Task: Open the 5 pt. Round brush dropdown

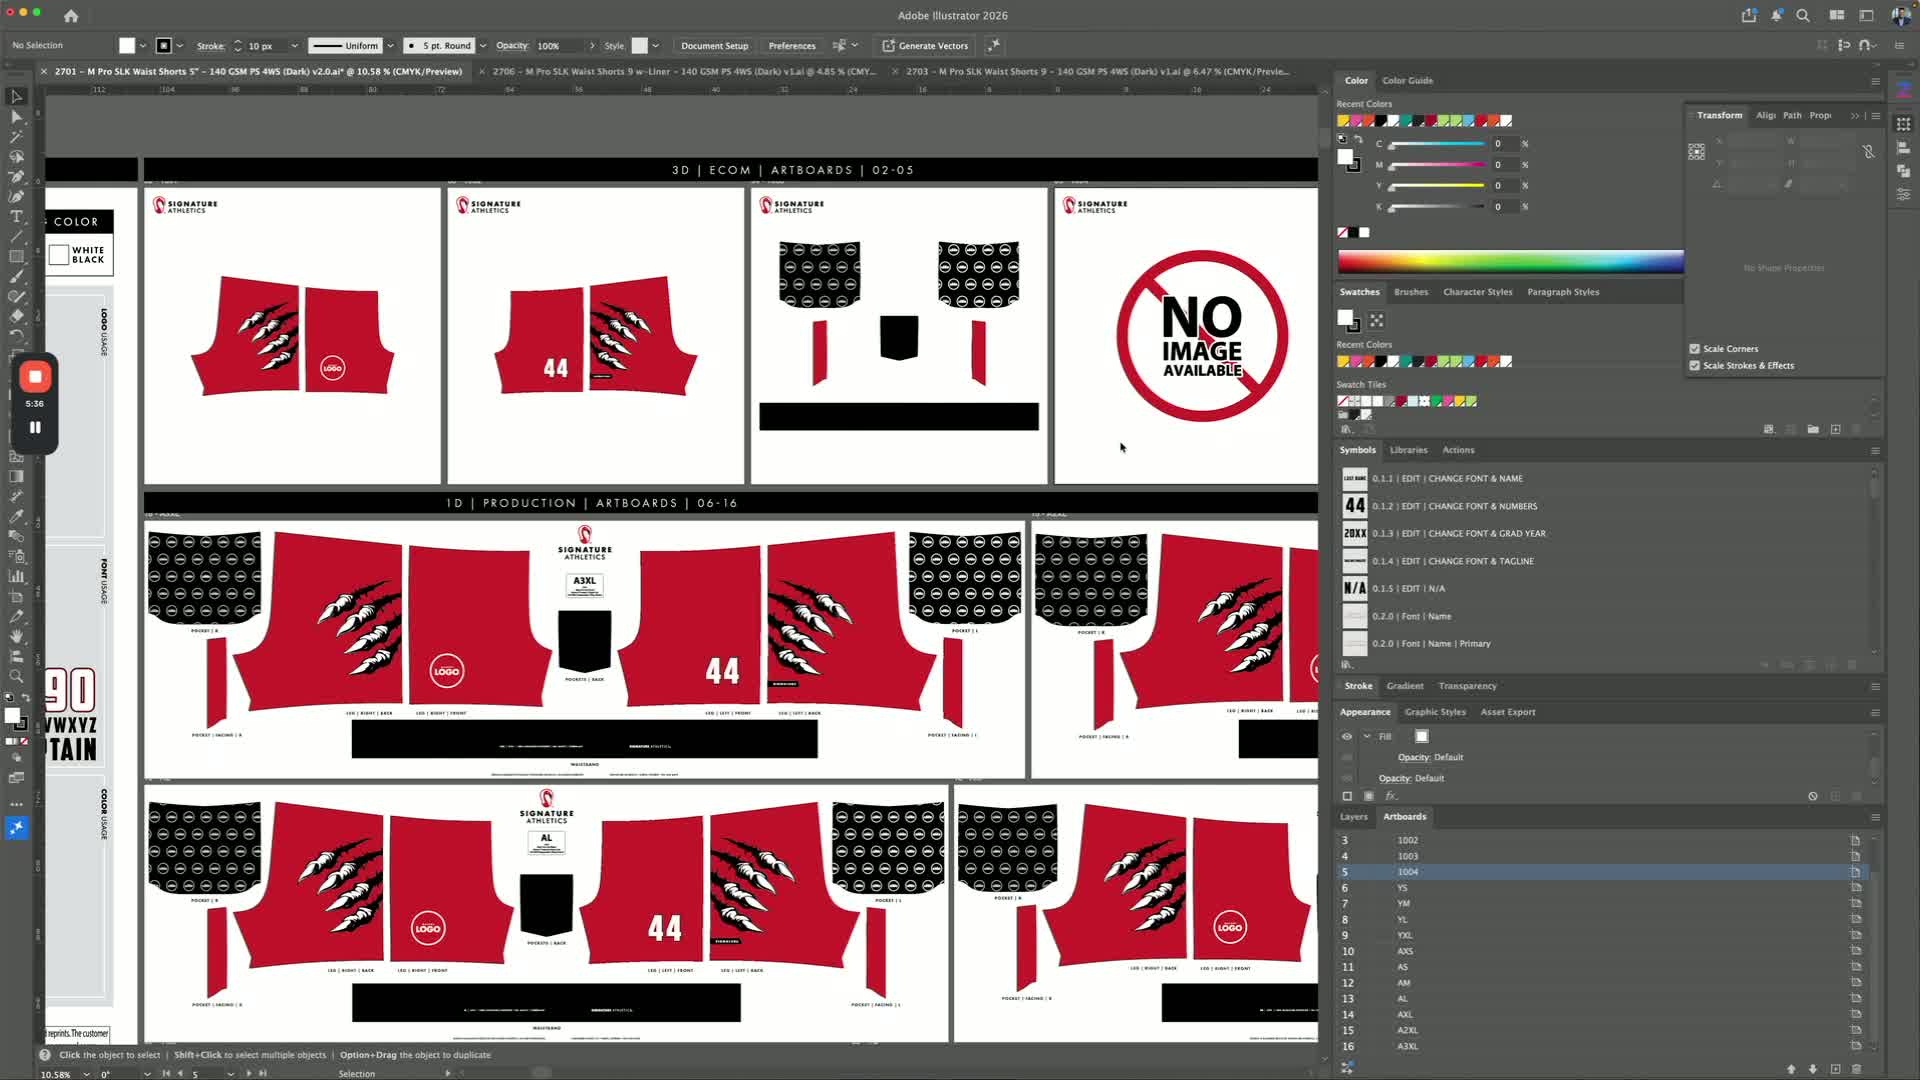Action: [483, 46]
